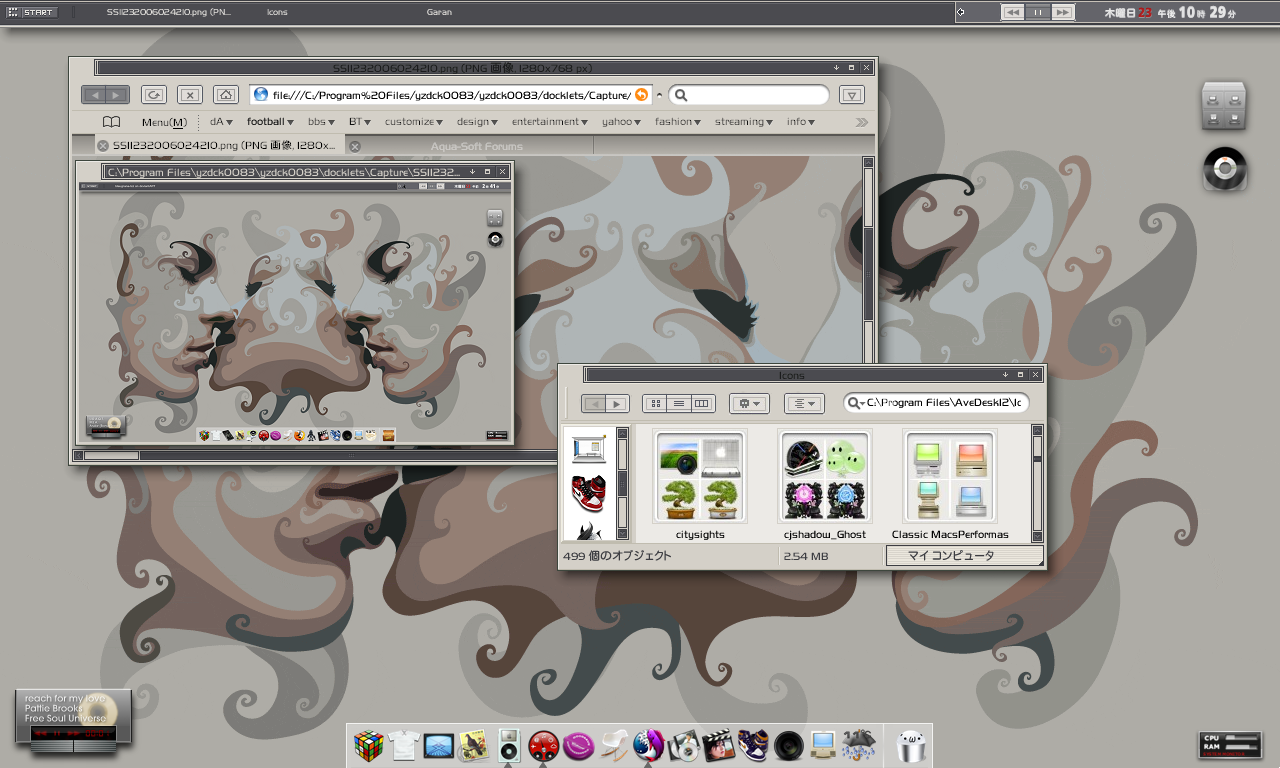
Task: Click the CPU RAM monitor widget
Action: [1230, 745]
